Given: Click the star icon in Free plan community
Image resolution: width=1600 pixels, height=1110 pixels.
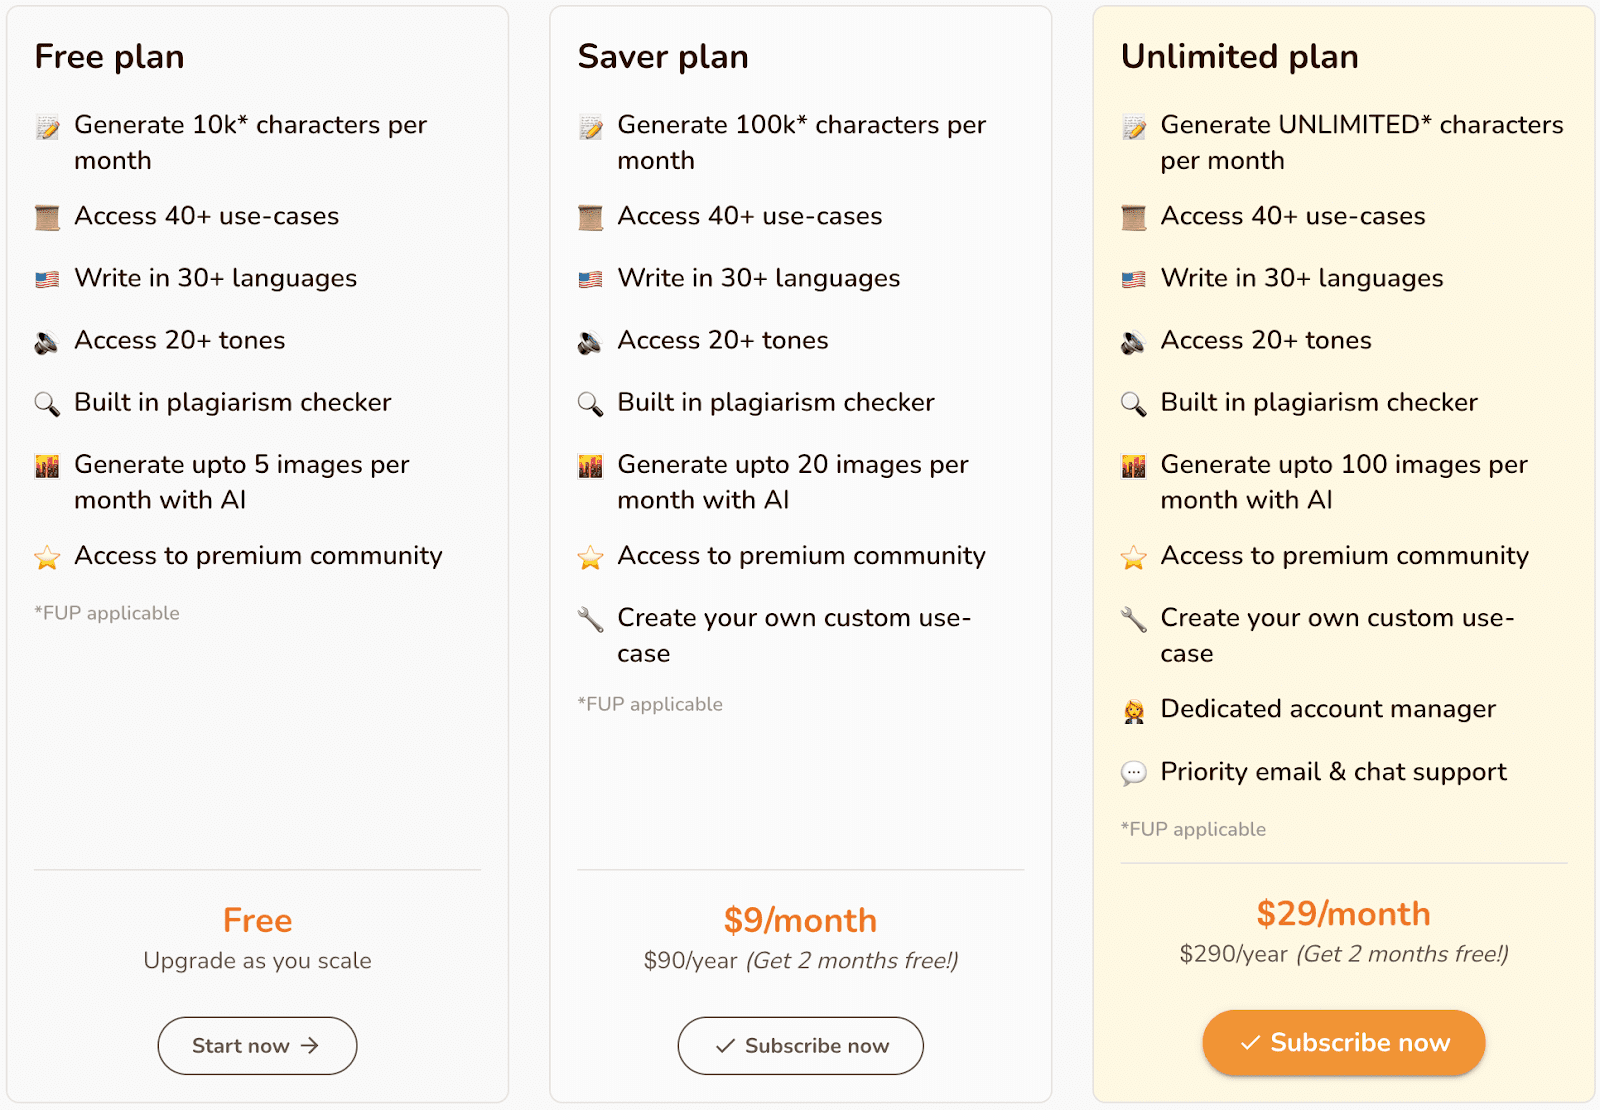Looking at the screenshot, I should click(47, 557).
